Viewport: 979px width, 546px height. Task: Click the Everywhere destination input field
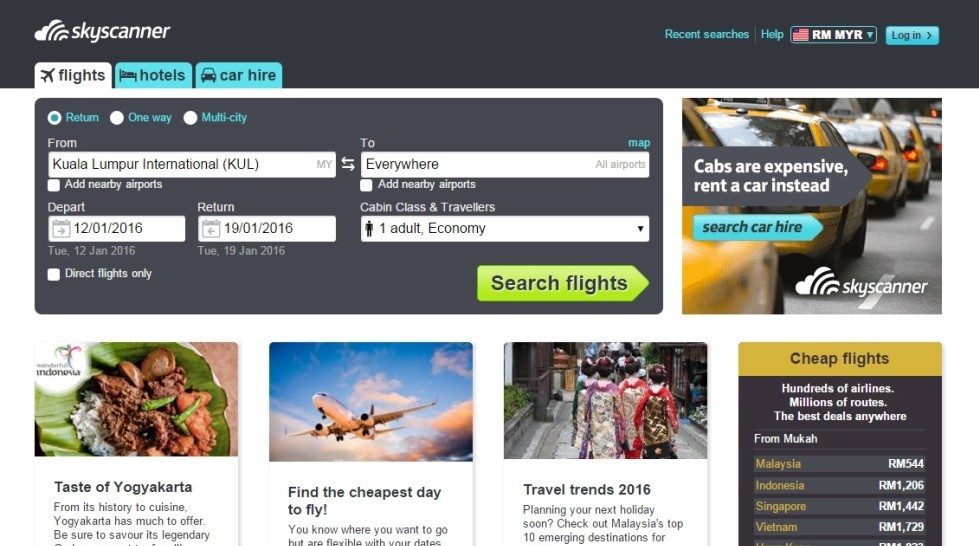click(x=504, y=164)
